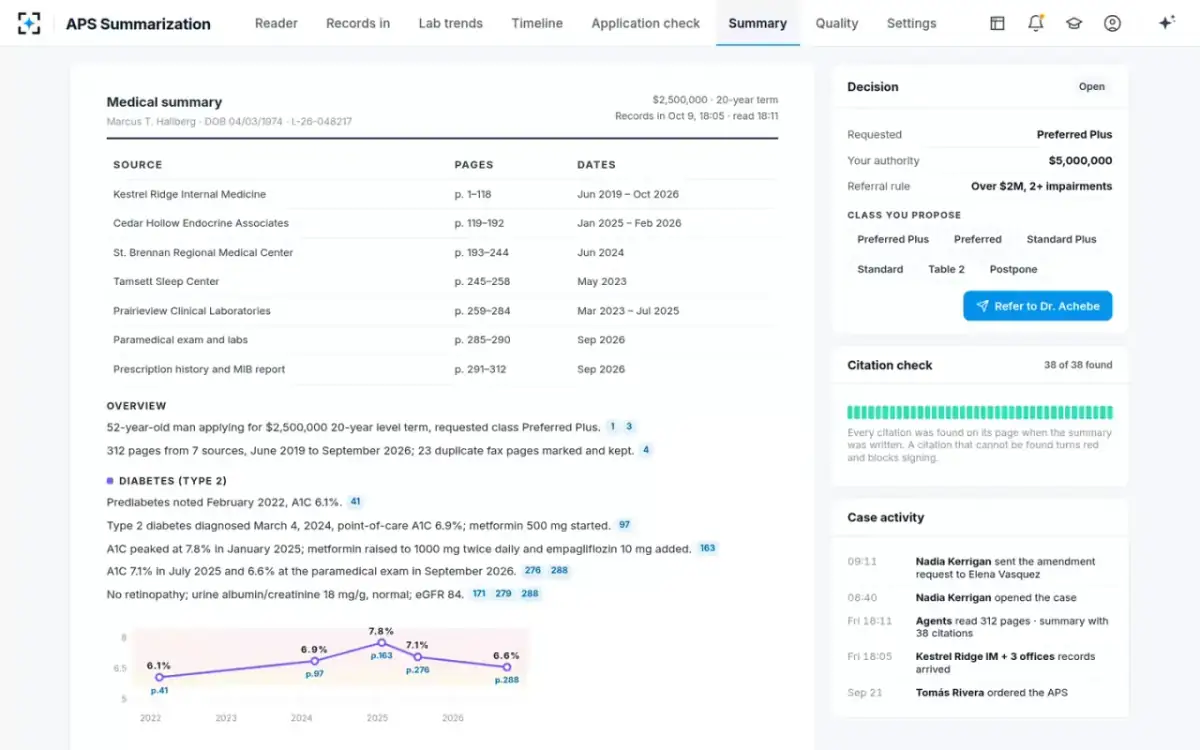The width and height of the screenshot is (1200, 750).
Task: Click the 38 of 38 found count
Action: pyautogui.click(x=1078, y=365)
